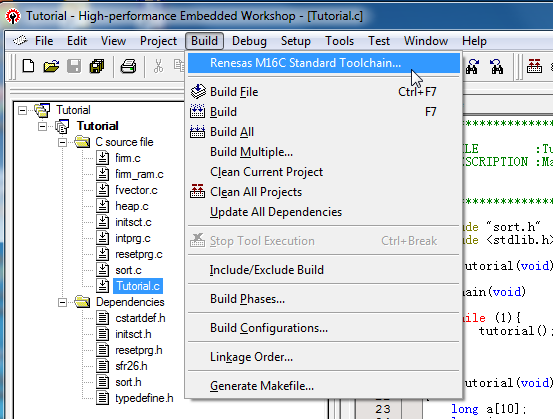Screen dimensions: 553x419
Task: Click the Clean toolbar icon beside binoculars
Action: 534,66
